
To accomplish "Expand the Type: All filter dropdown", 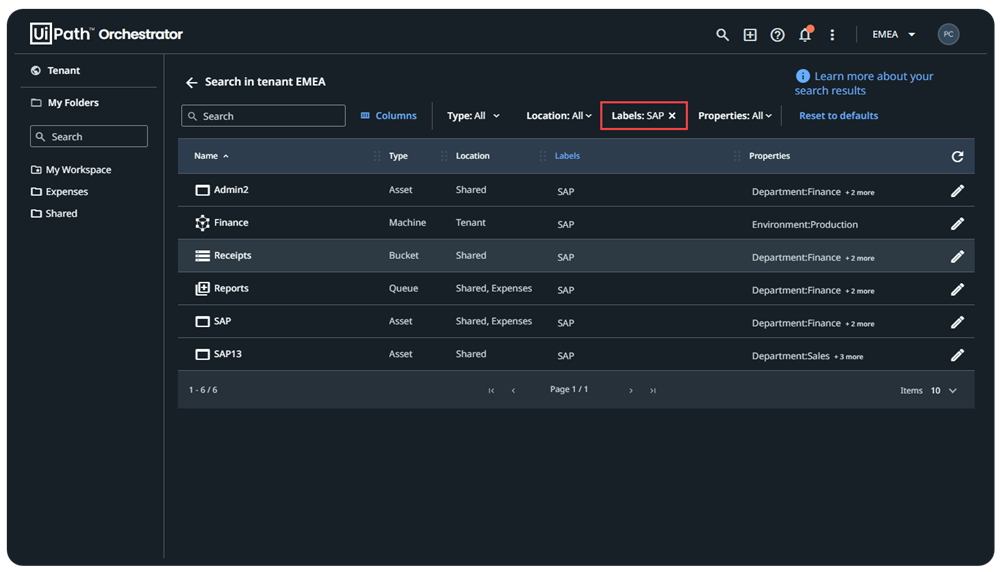I will pyautogui.click(x=473, y=116).
